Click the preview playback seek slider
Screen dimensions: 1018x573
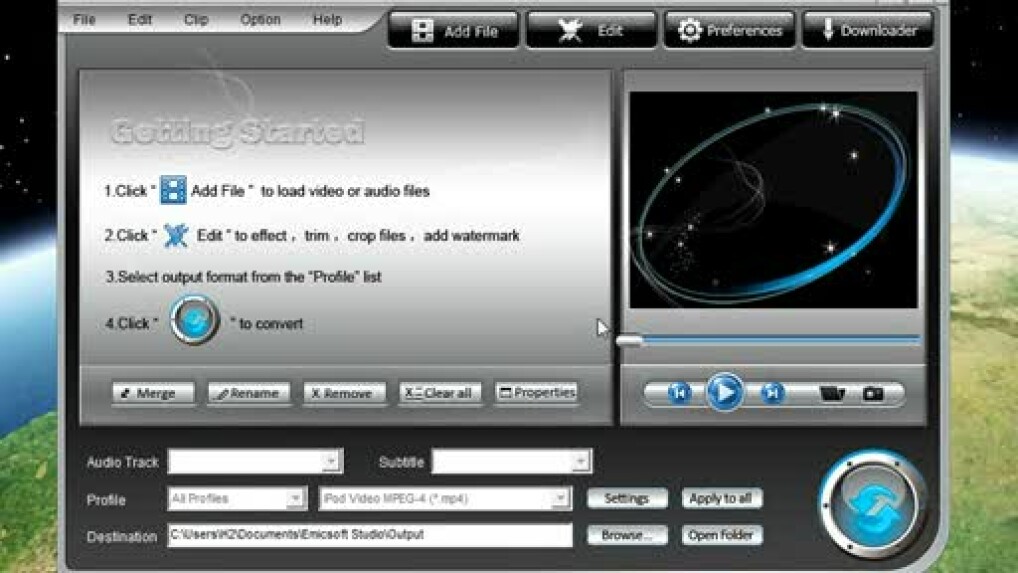click(x=768, y=341)
